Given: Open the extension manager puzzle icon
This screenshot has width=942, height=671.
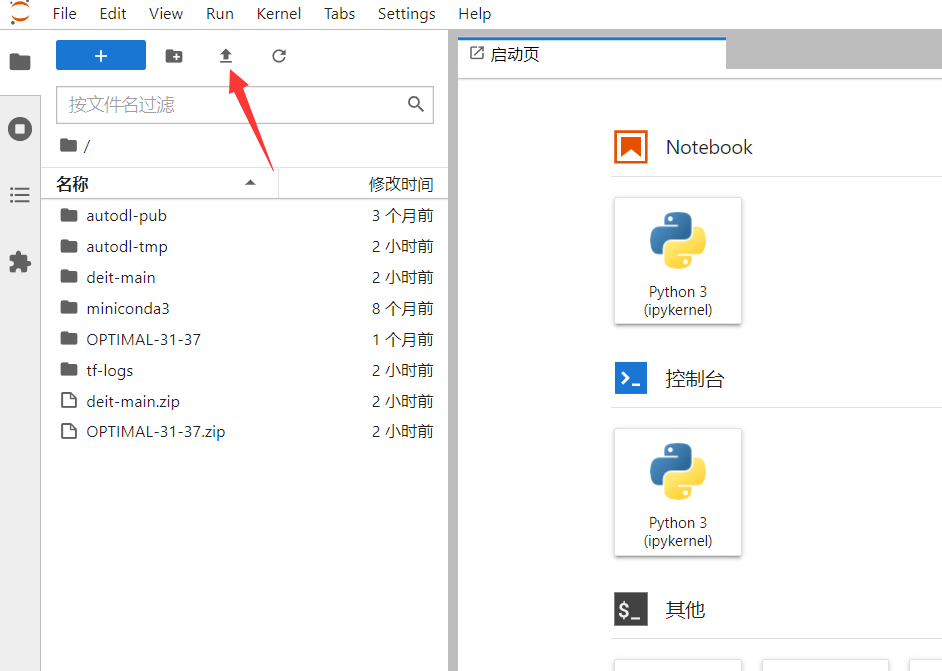Looking at the screenshot, I should (x=20, y=262).
